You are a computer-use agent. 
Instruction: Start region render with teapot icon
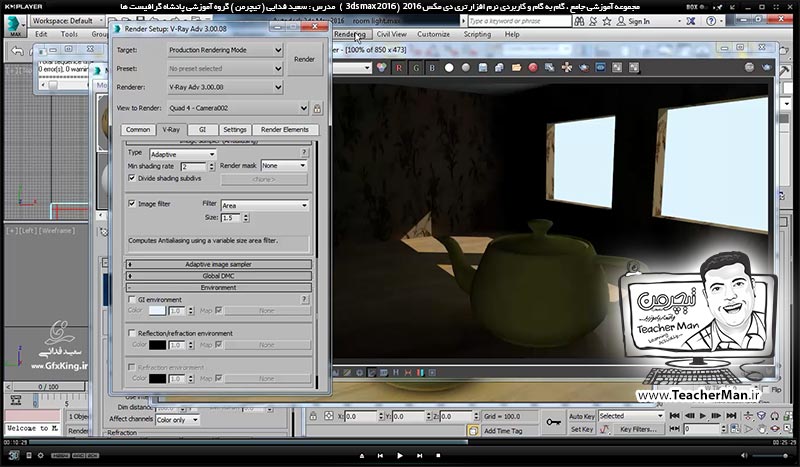click(x=584, y=68)
